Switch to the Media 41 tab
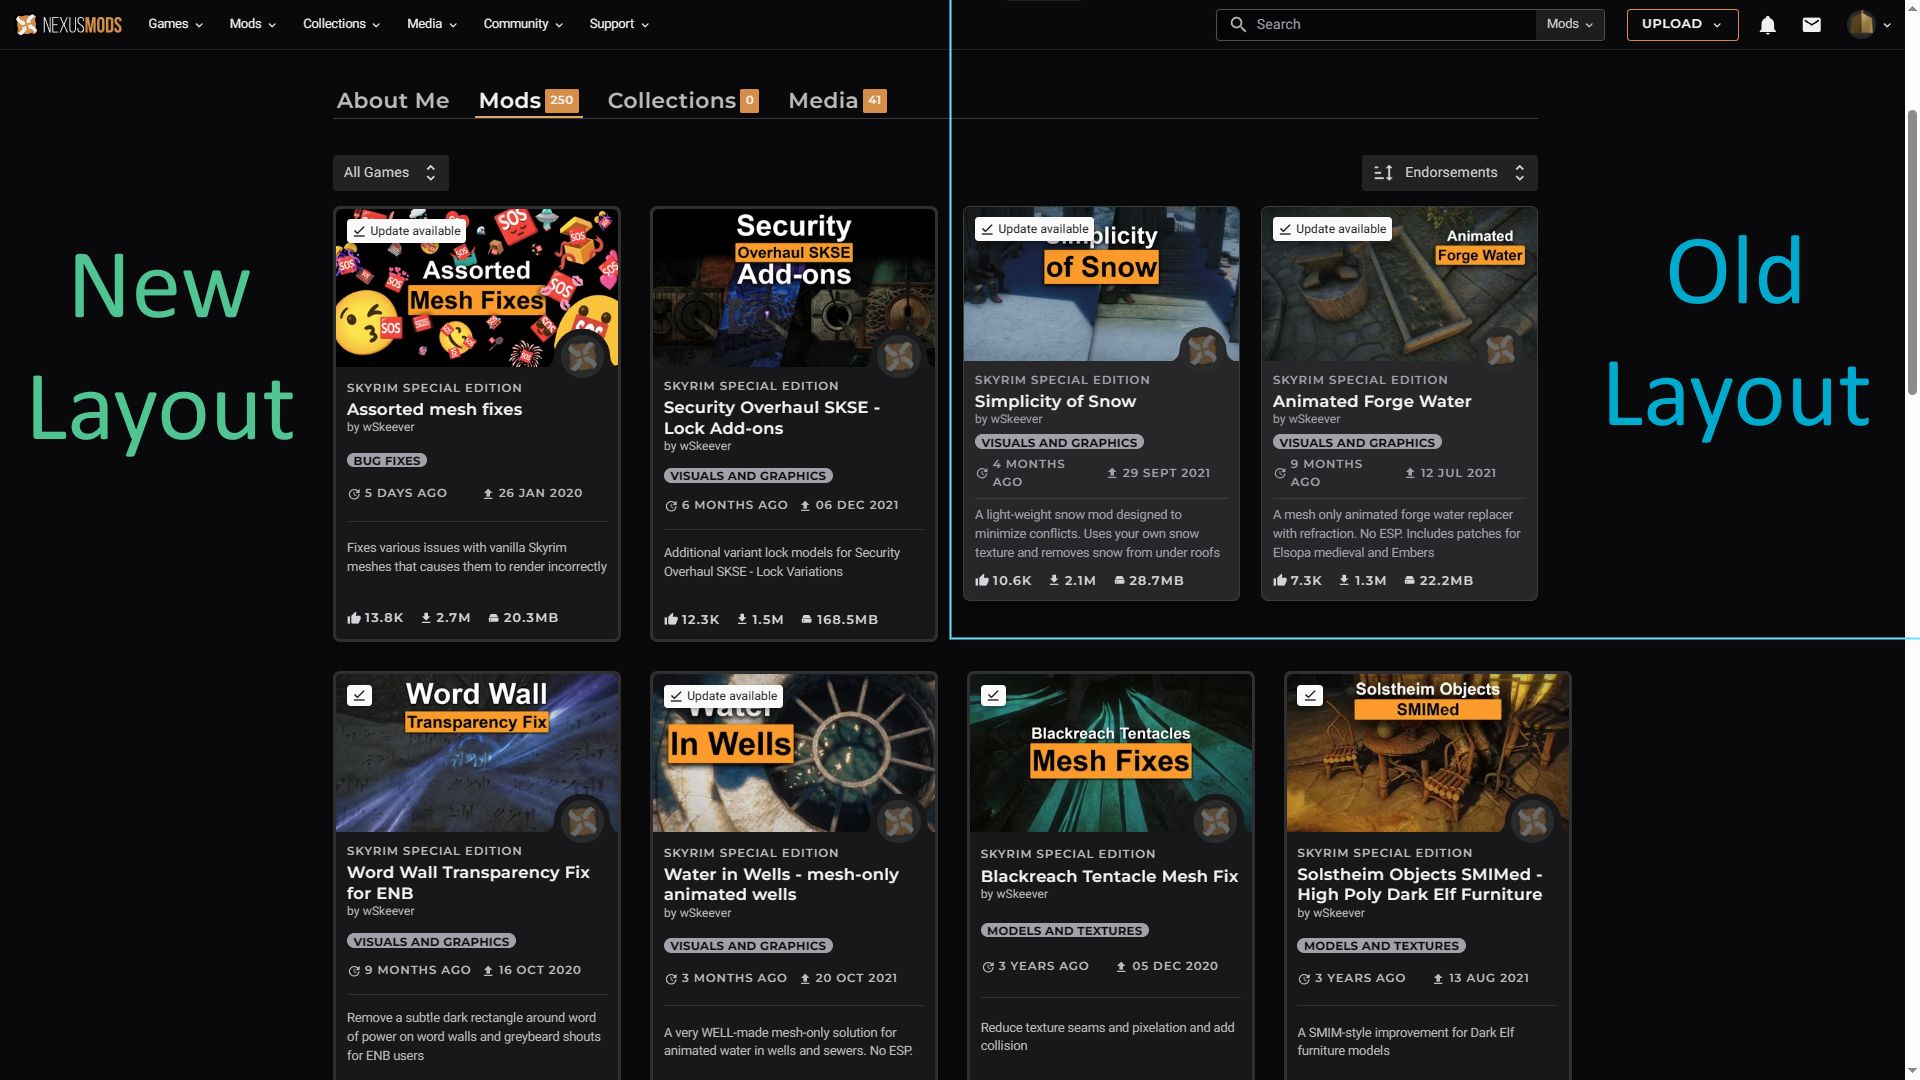This screenshot has height=1080, width=1920. 837,101
